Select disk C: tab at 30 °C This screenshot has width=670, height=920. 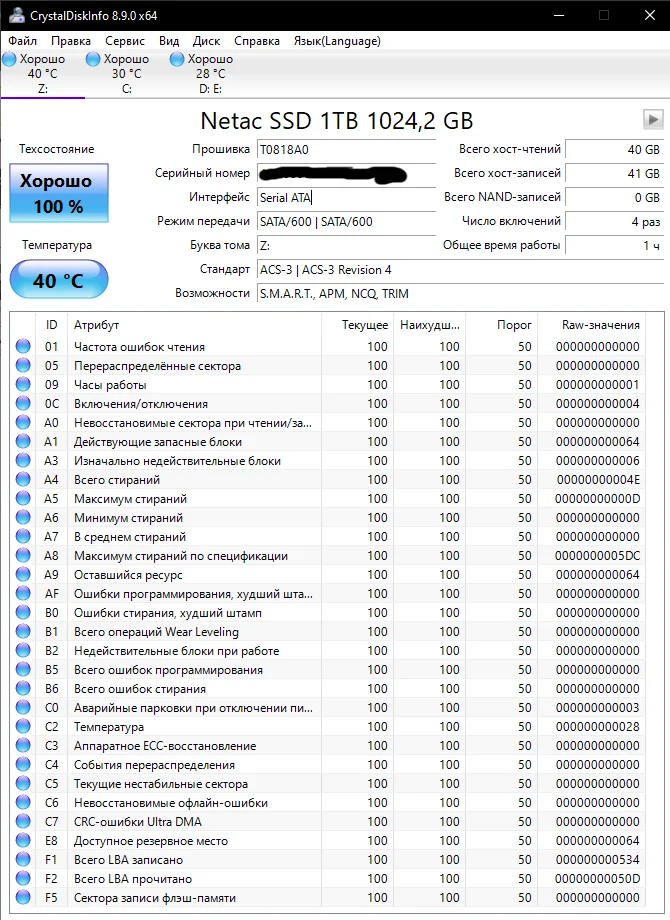126,74
